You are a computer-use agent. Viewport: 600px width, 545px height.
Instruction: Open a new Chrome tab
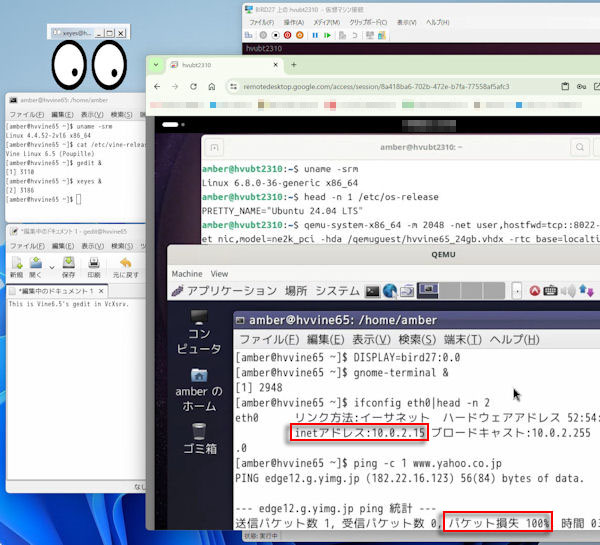click(293, 65)
